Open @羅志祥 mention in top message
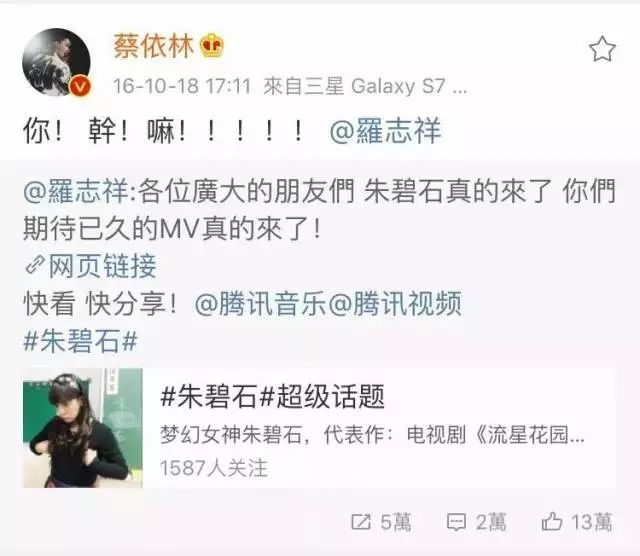This screenshot has width=640, height=556. pos(385,131)
